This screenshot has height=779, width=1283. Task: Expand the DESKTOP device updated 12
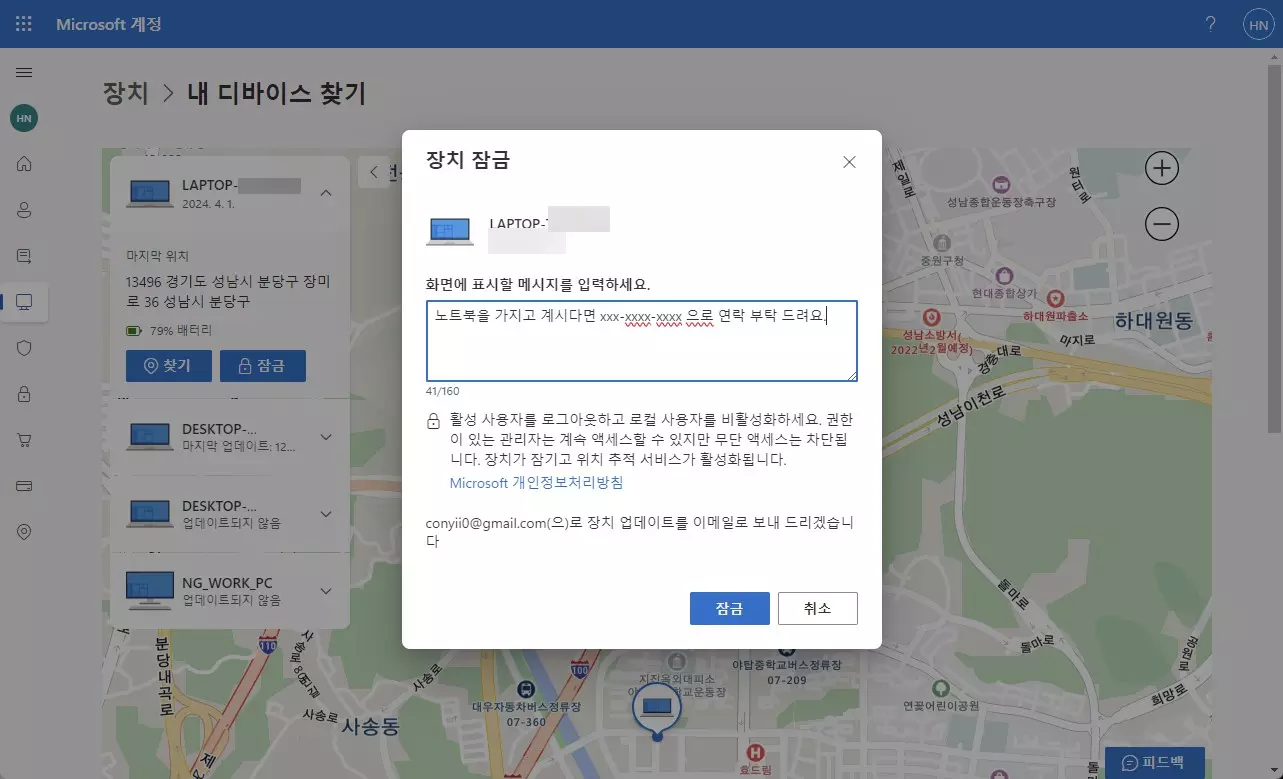326,436
